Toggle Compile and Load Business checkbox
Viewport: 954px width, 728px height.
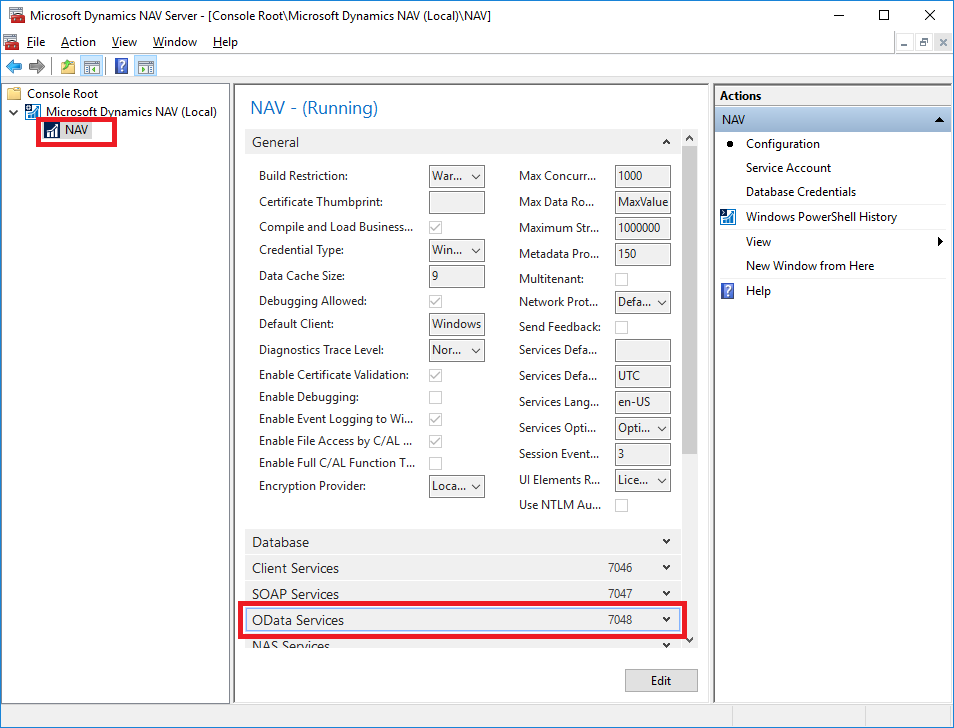[436, 227]
